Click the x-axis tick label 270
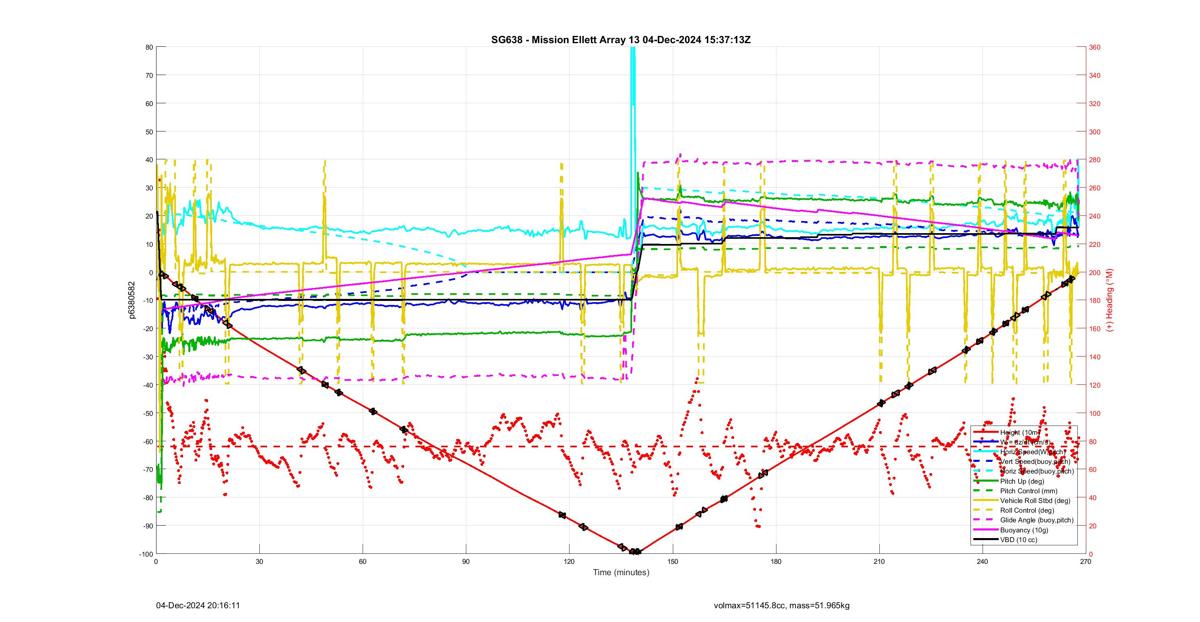The image size is (1200, 622). coord(1085,562)
